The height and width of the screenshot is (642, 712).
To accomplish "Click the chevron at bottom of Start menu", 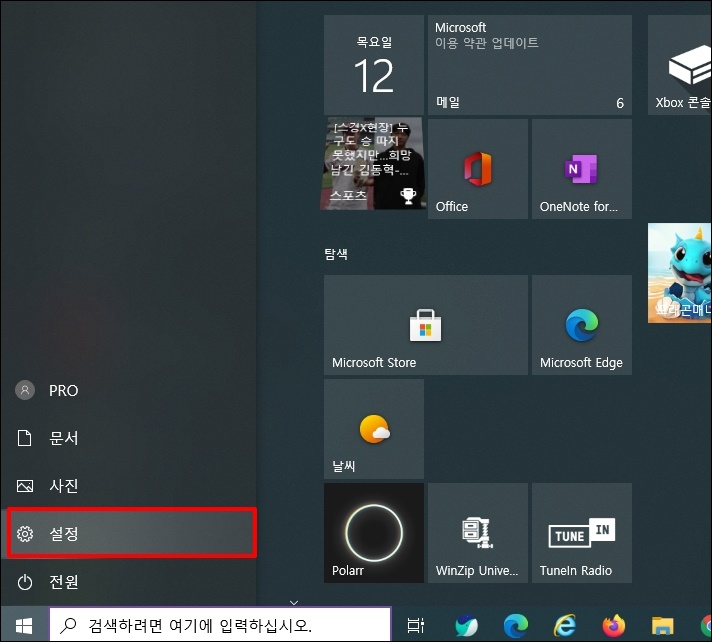I will pyautogui.click(x=294, y=602).
